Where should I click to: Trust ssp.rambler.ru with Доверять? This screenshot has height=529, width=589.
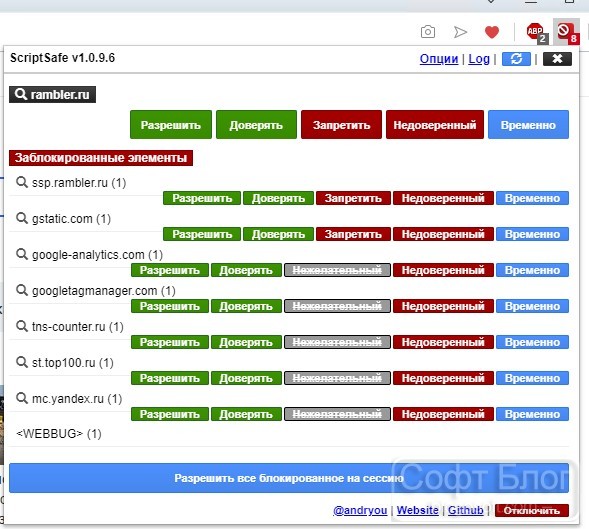[278, 198]
